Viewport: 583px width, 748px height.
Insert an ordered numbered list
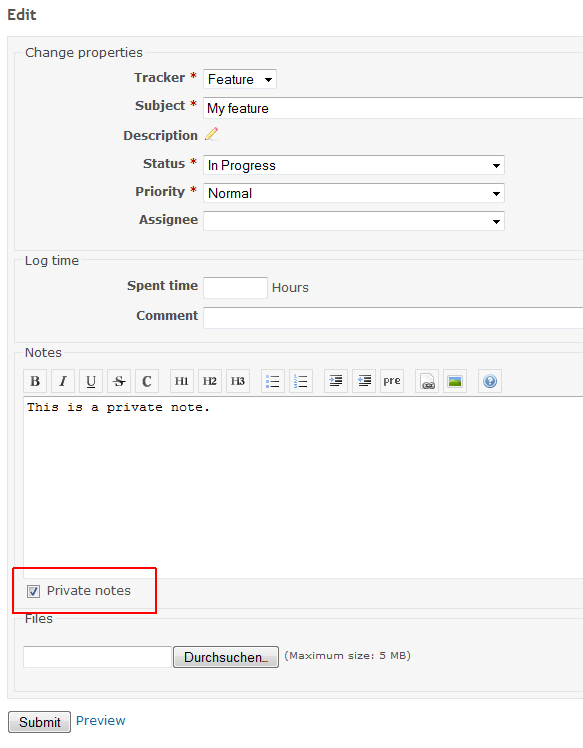click(301, 381)
